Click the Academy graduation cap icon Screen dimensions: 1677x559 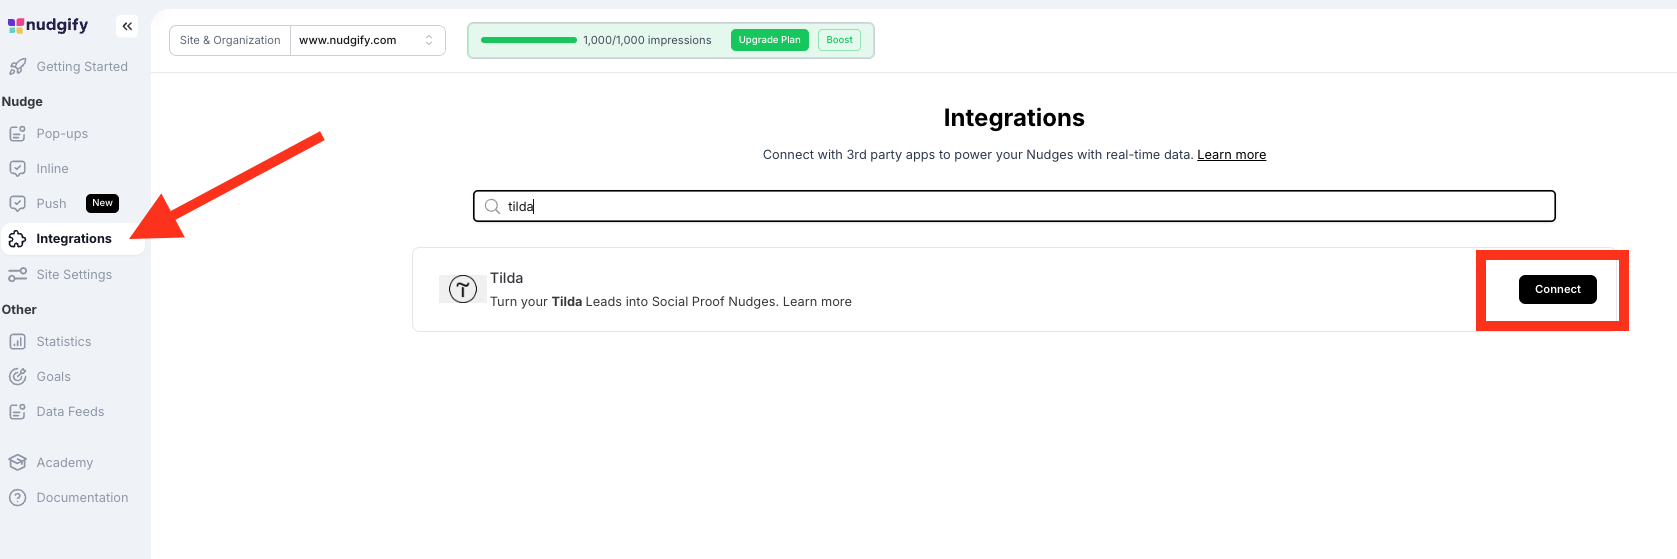(x=17, y=463)
